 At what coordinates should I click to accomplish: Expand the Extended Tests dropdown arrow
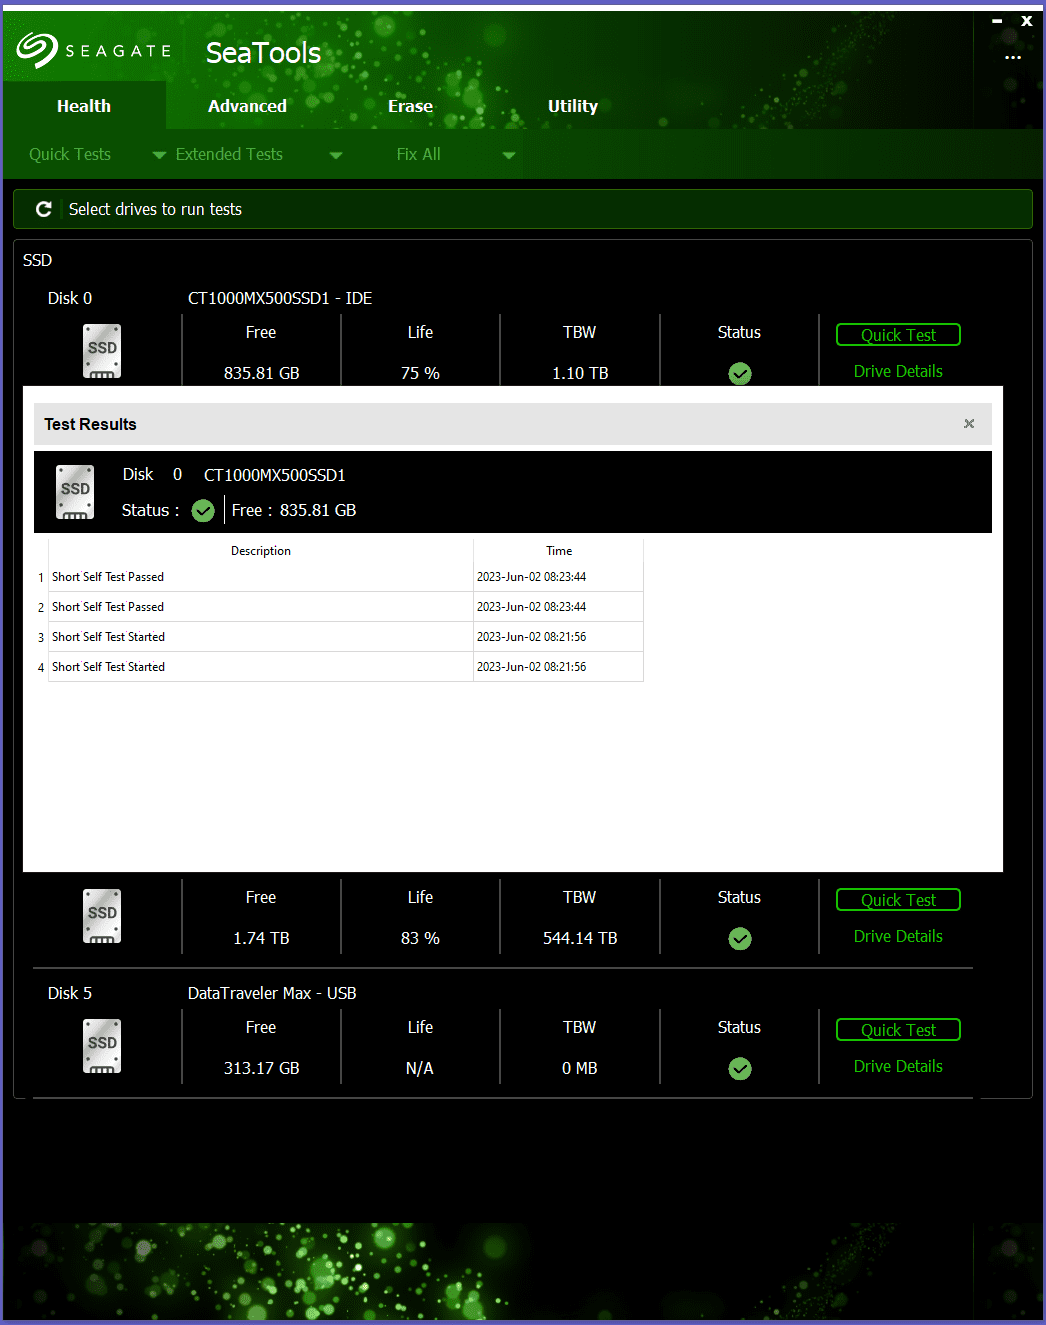[x=336, y=155]
